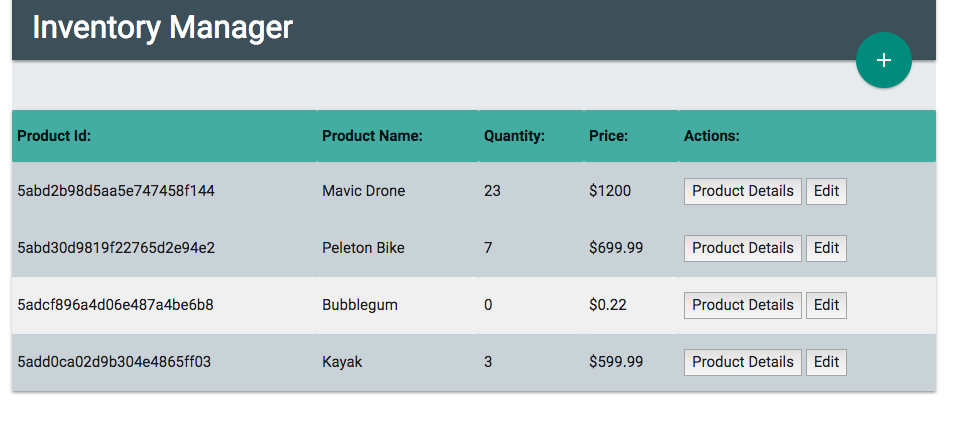Select the quantity 7 cell
The width and height of the screenshot is (971, 423).
pyautogui.click(x=488, y=248)
